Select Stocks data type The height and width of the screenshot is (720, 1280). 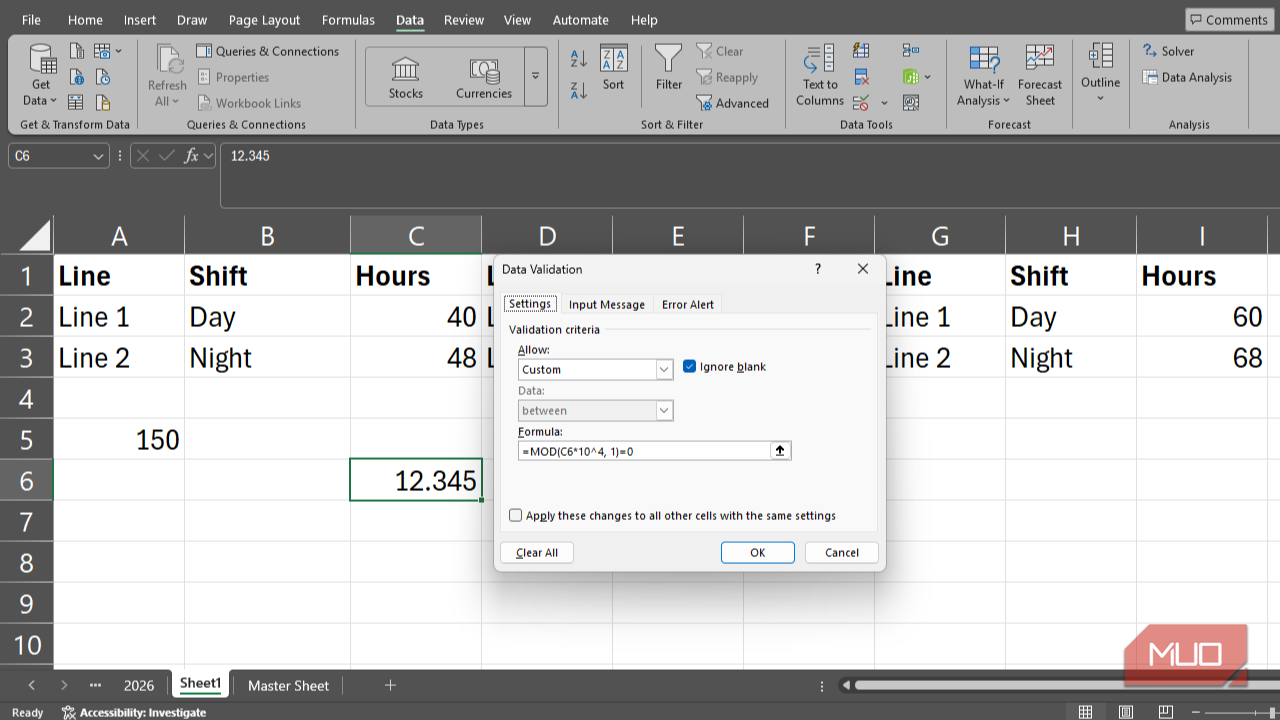tap(406, 77)
